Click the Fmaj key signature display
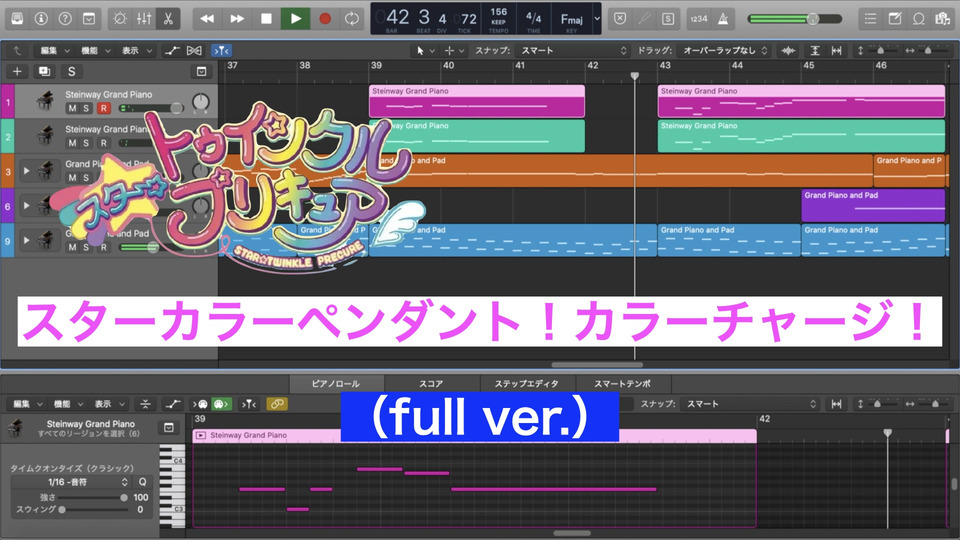Screen dimensions: 960x540 (x=571, y=19)
